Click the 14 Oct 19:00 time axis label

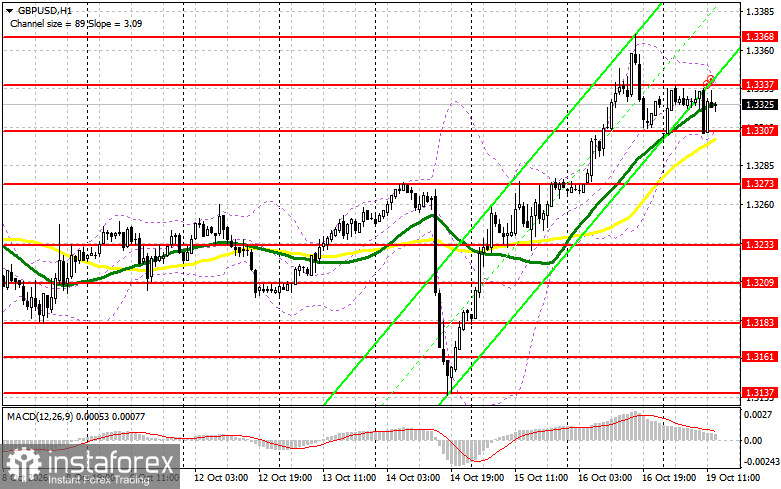(477, 478)
